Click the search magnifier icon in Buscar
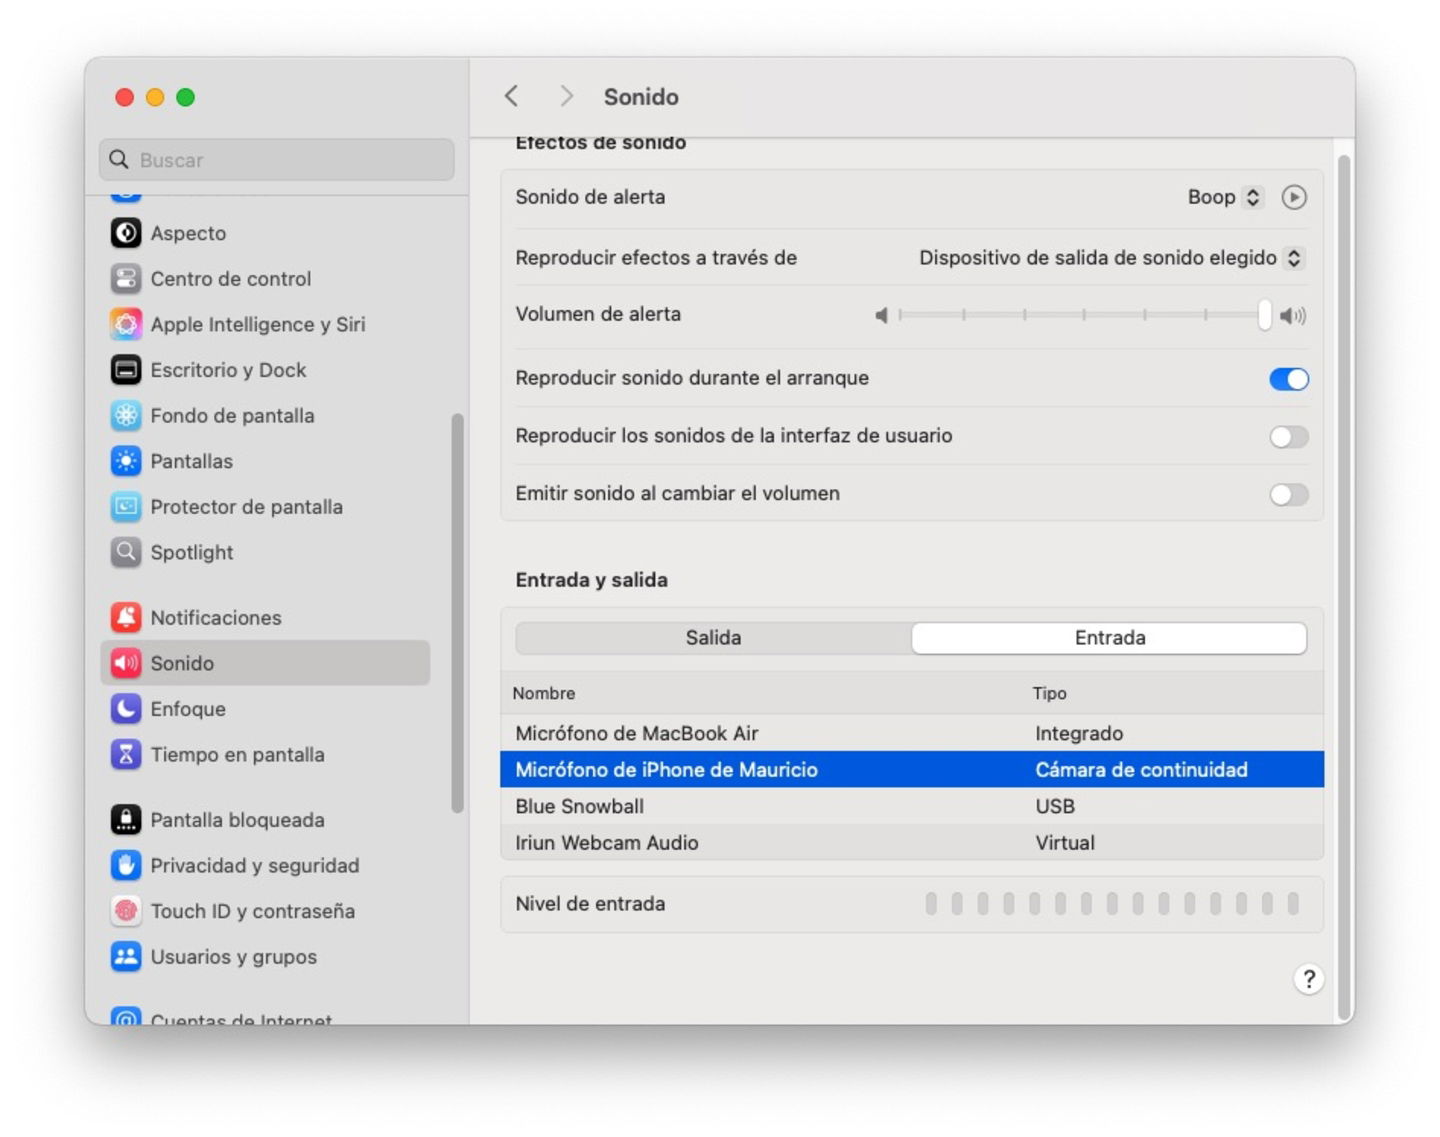This screenshot has width=1440, height=1137. click(119, 160)
